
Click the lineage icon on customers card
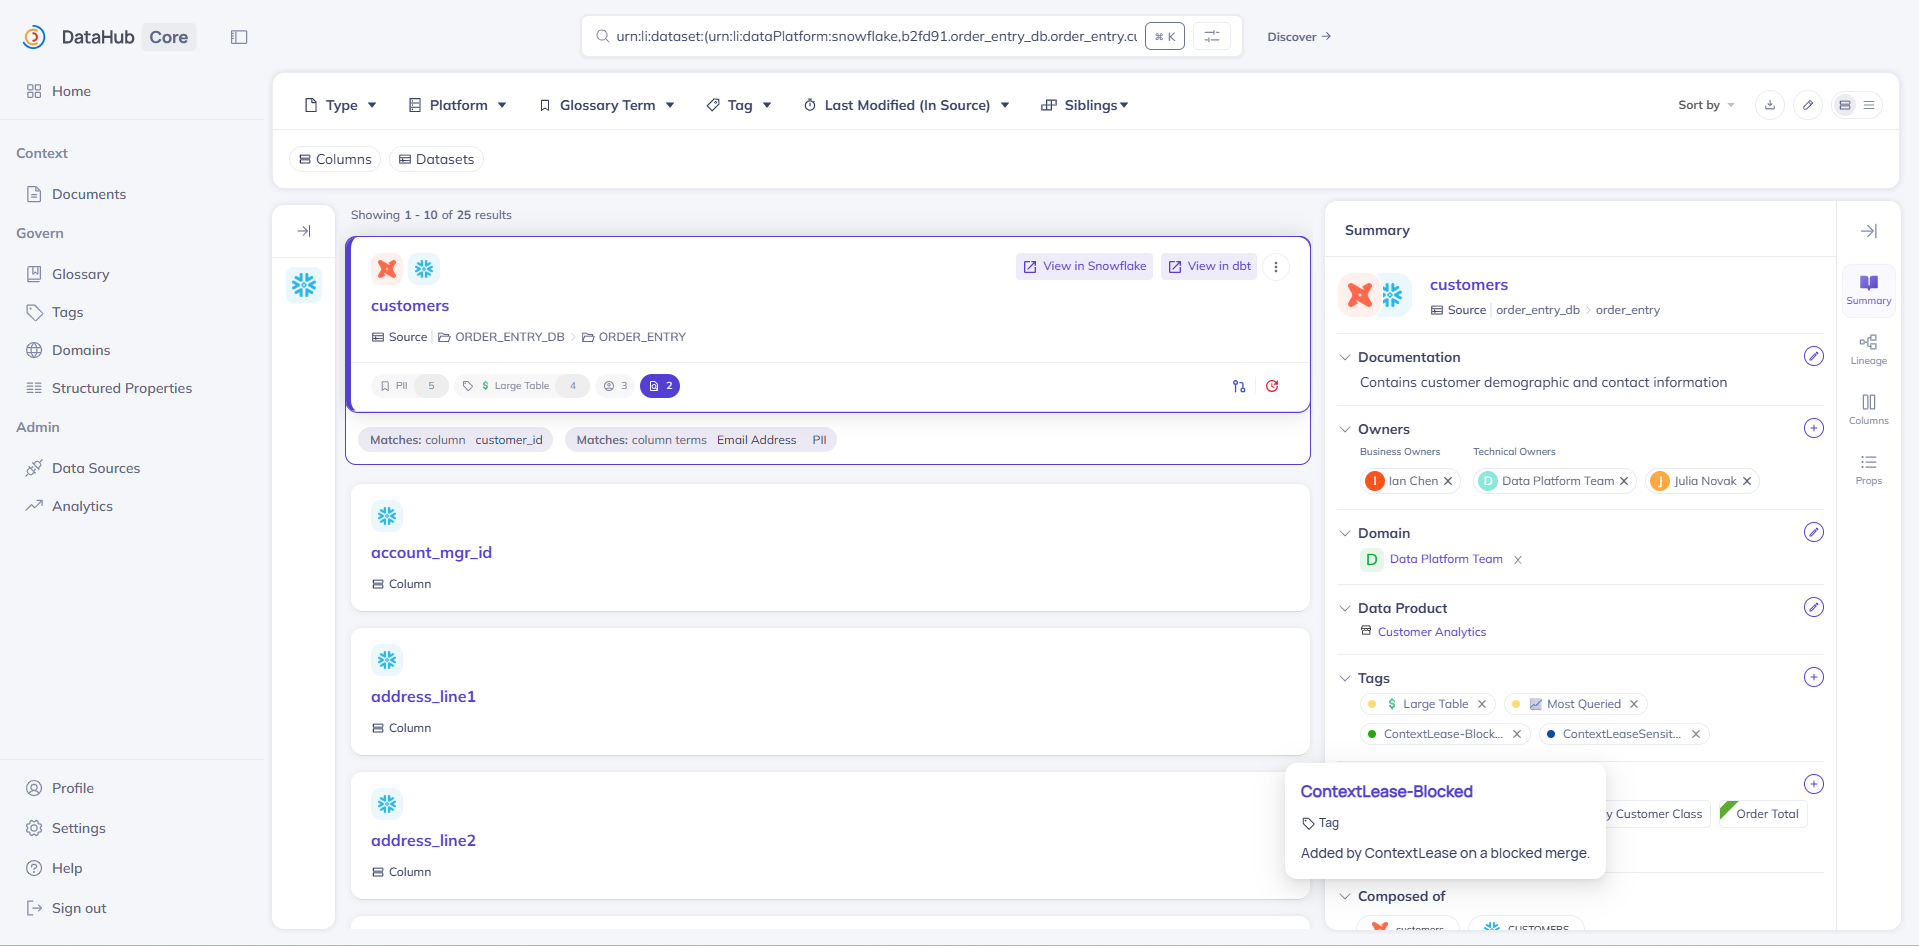(x=1239, y=386)
